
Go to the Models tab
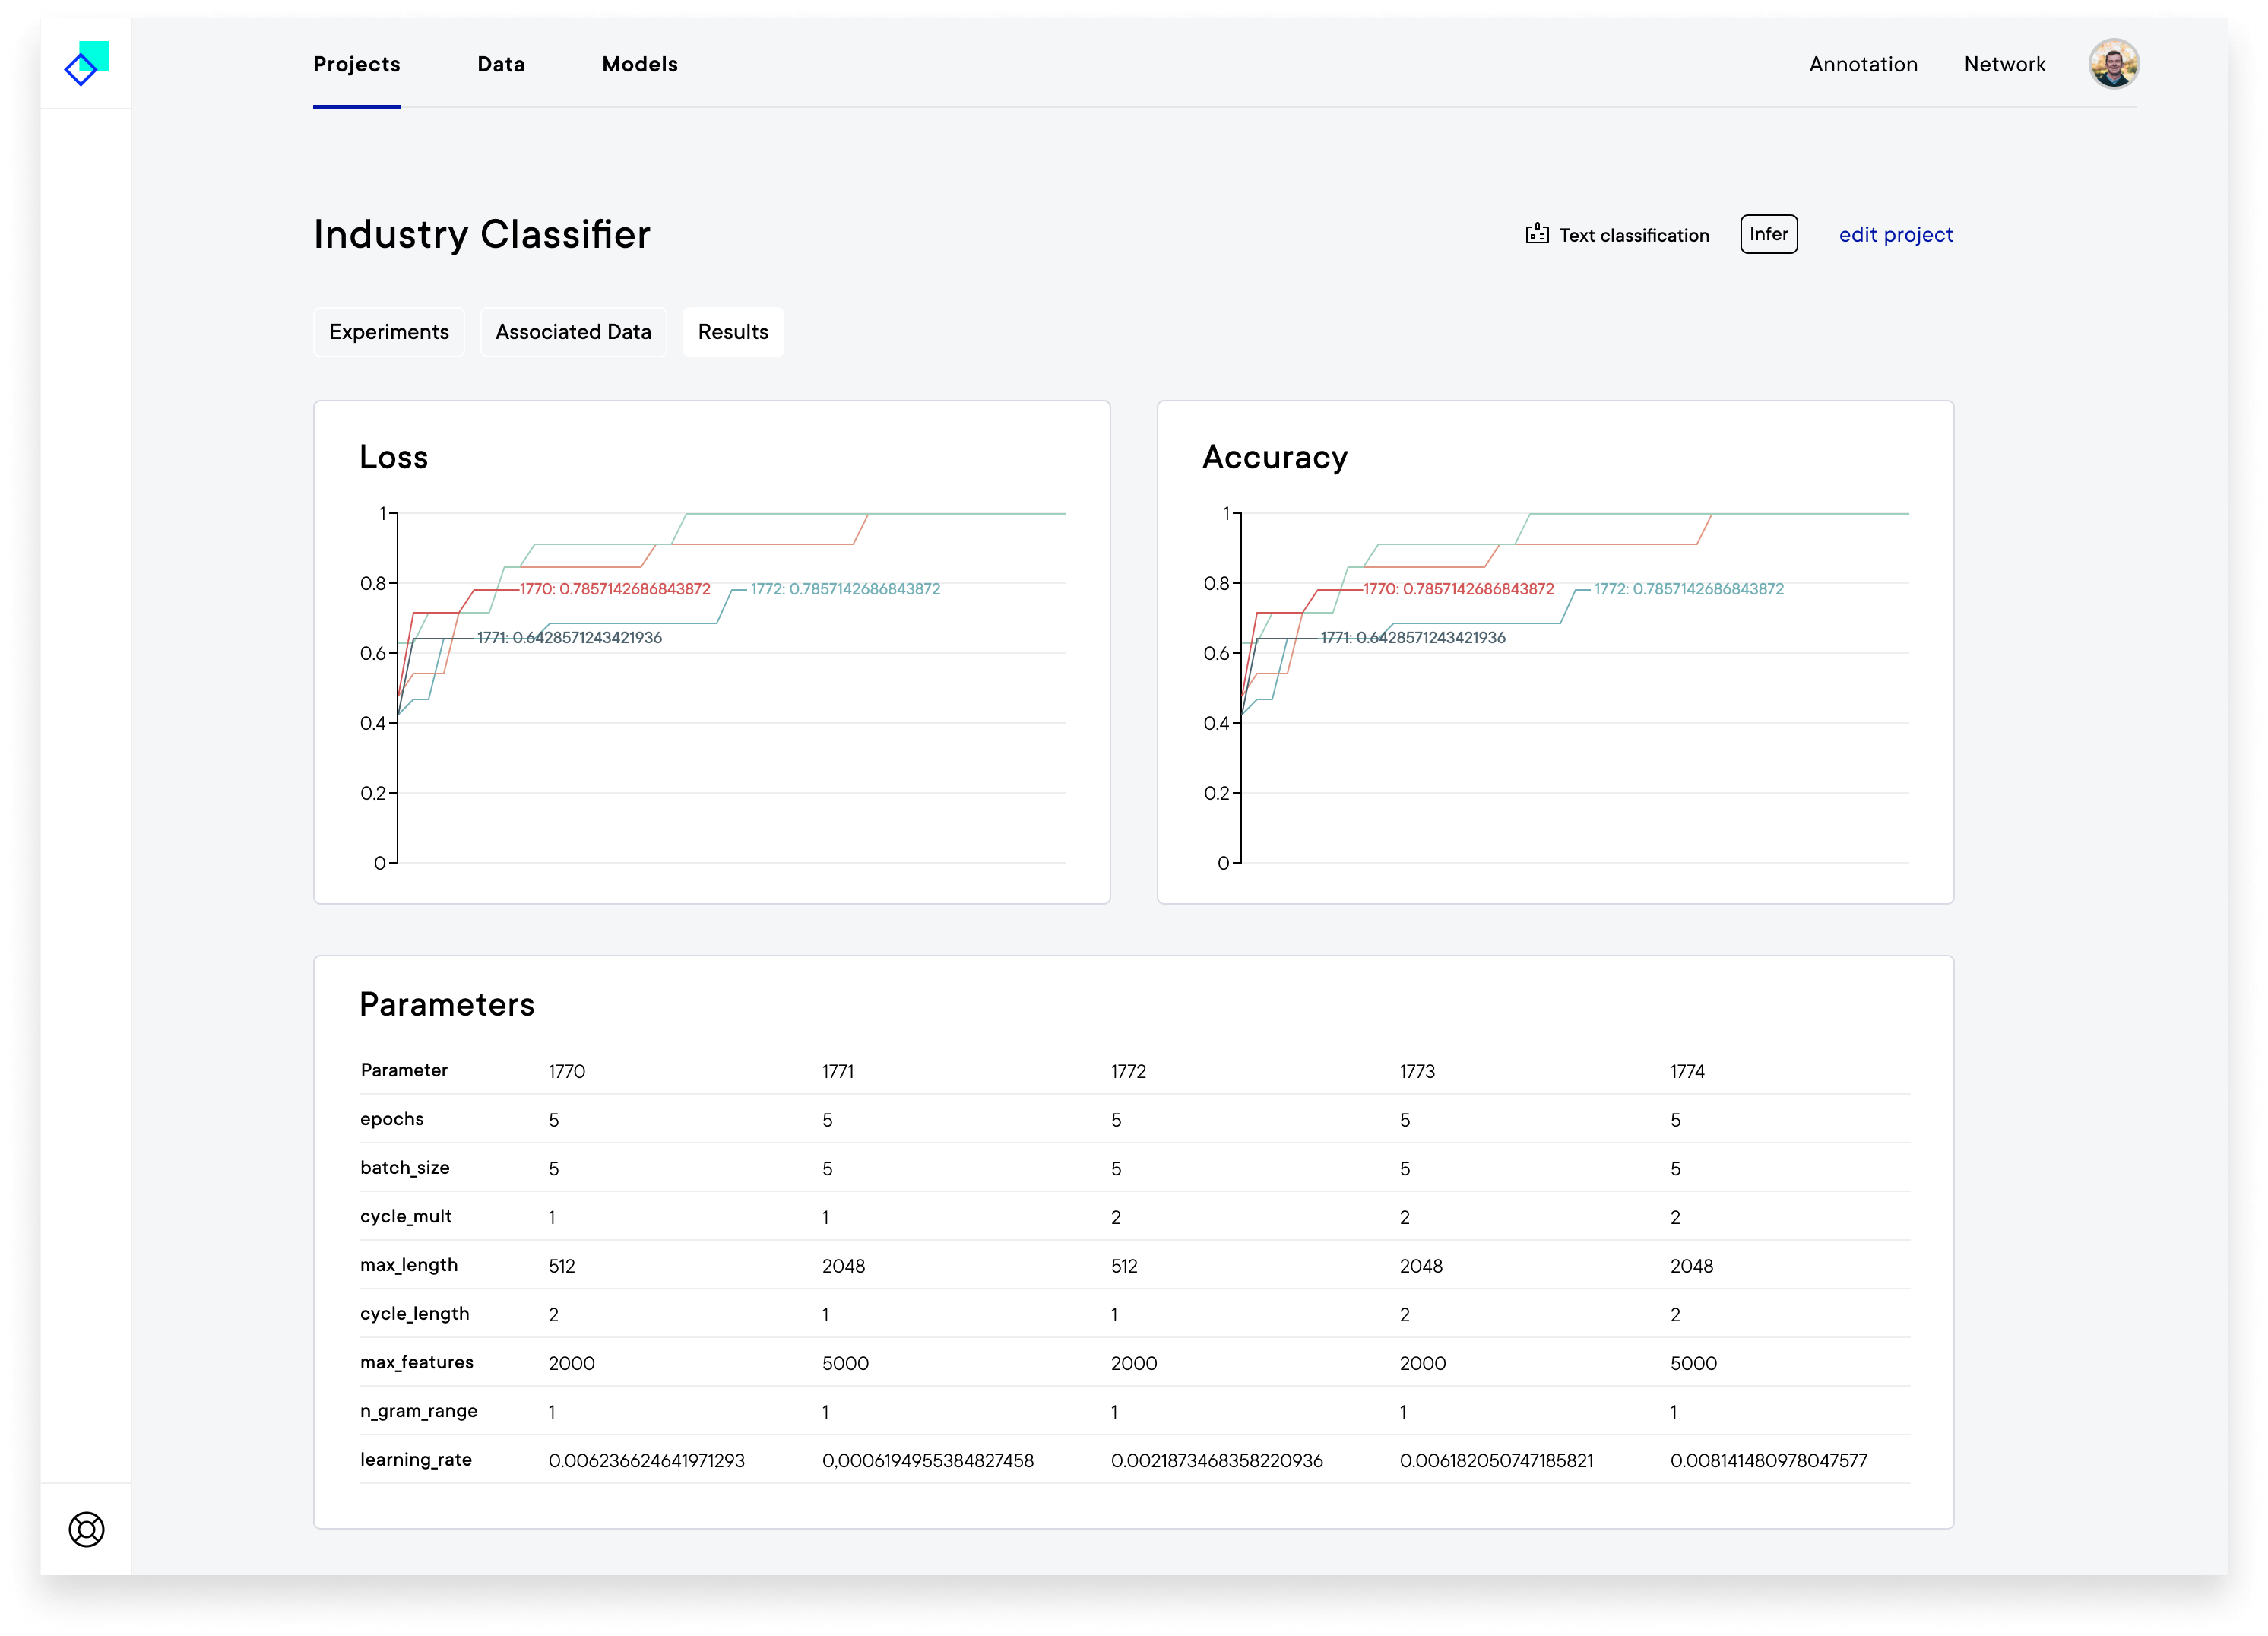click(x=639, y=64)
